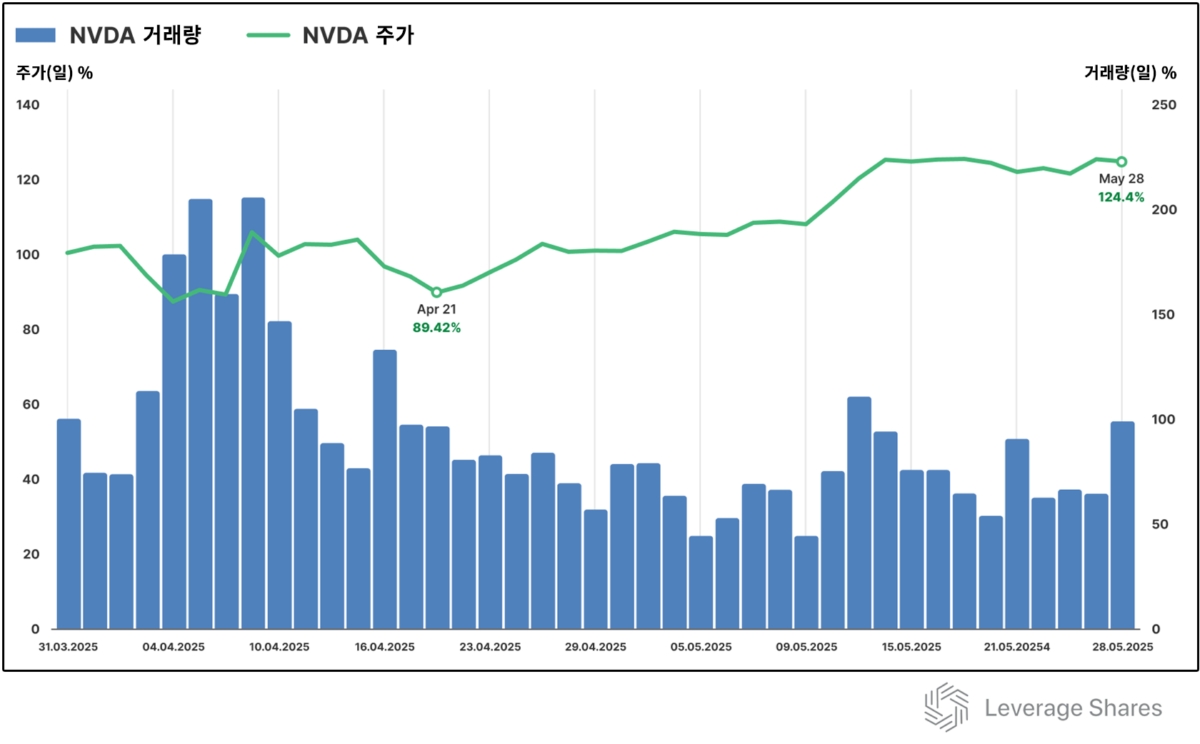Click the green NVDA 주가 legend line
The height and width of the screenshot is (744, 1200).
267,35
